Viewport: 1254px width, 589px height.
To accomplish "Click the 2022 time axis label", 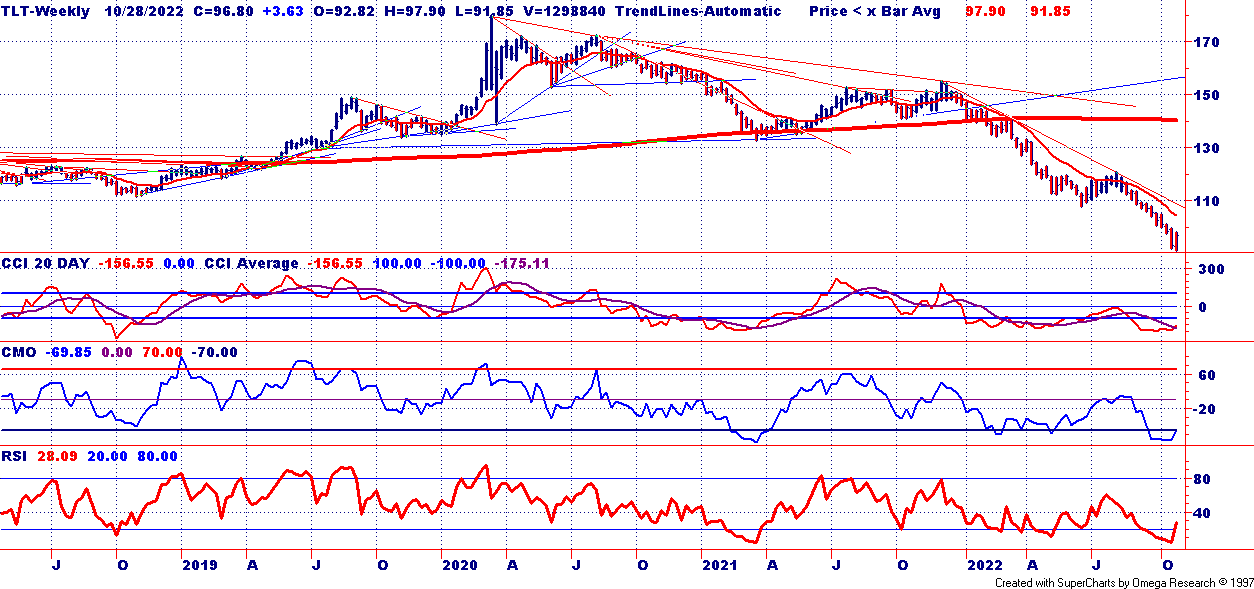I will pos(985,565).
